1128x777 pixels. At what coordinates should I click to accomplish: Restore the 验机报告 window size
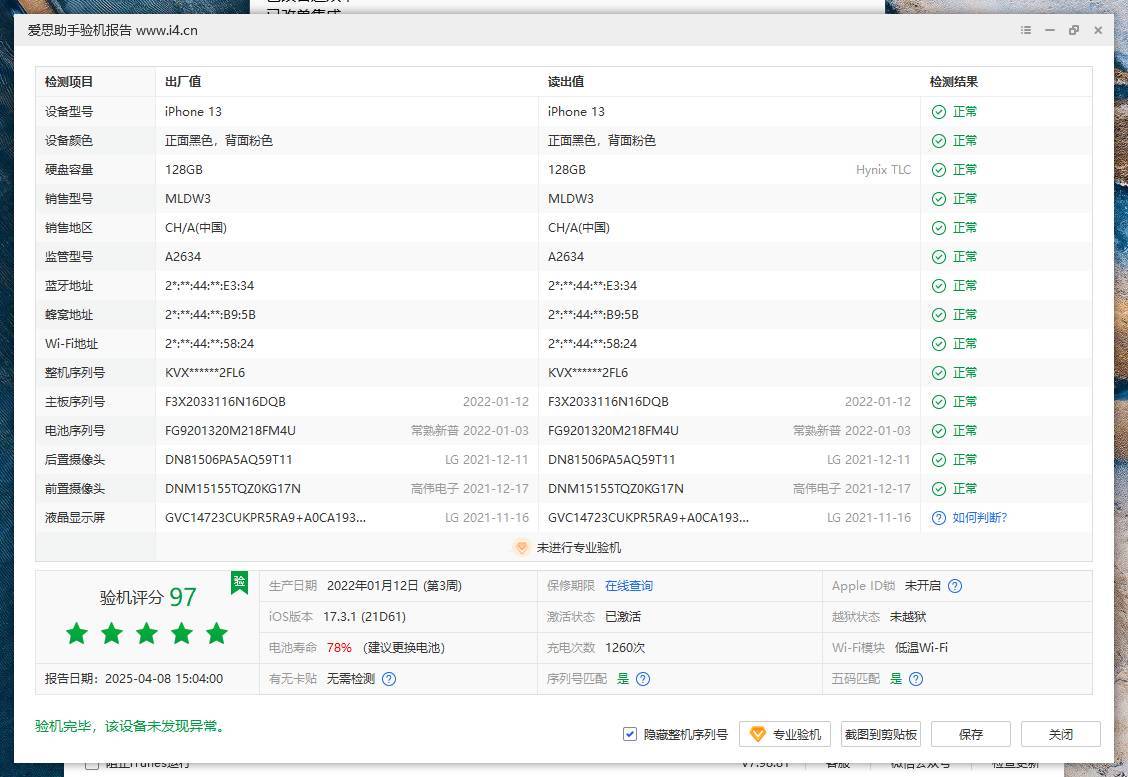1073,30
